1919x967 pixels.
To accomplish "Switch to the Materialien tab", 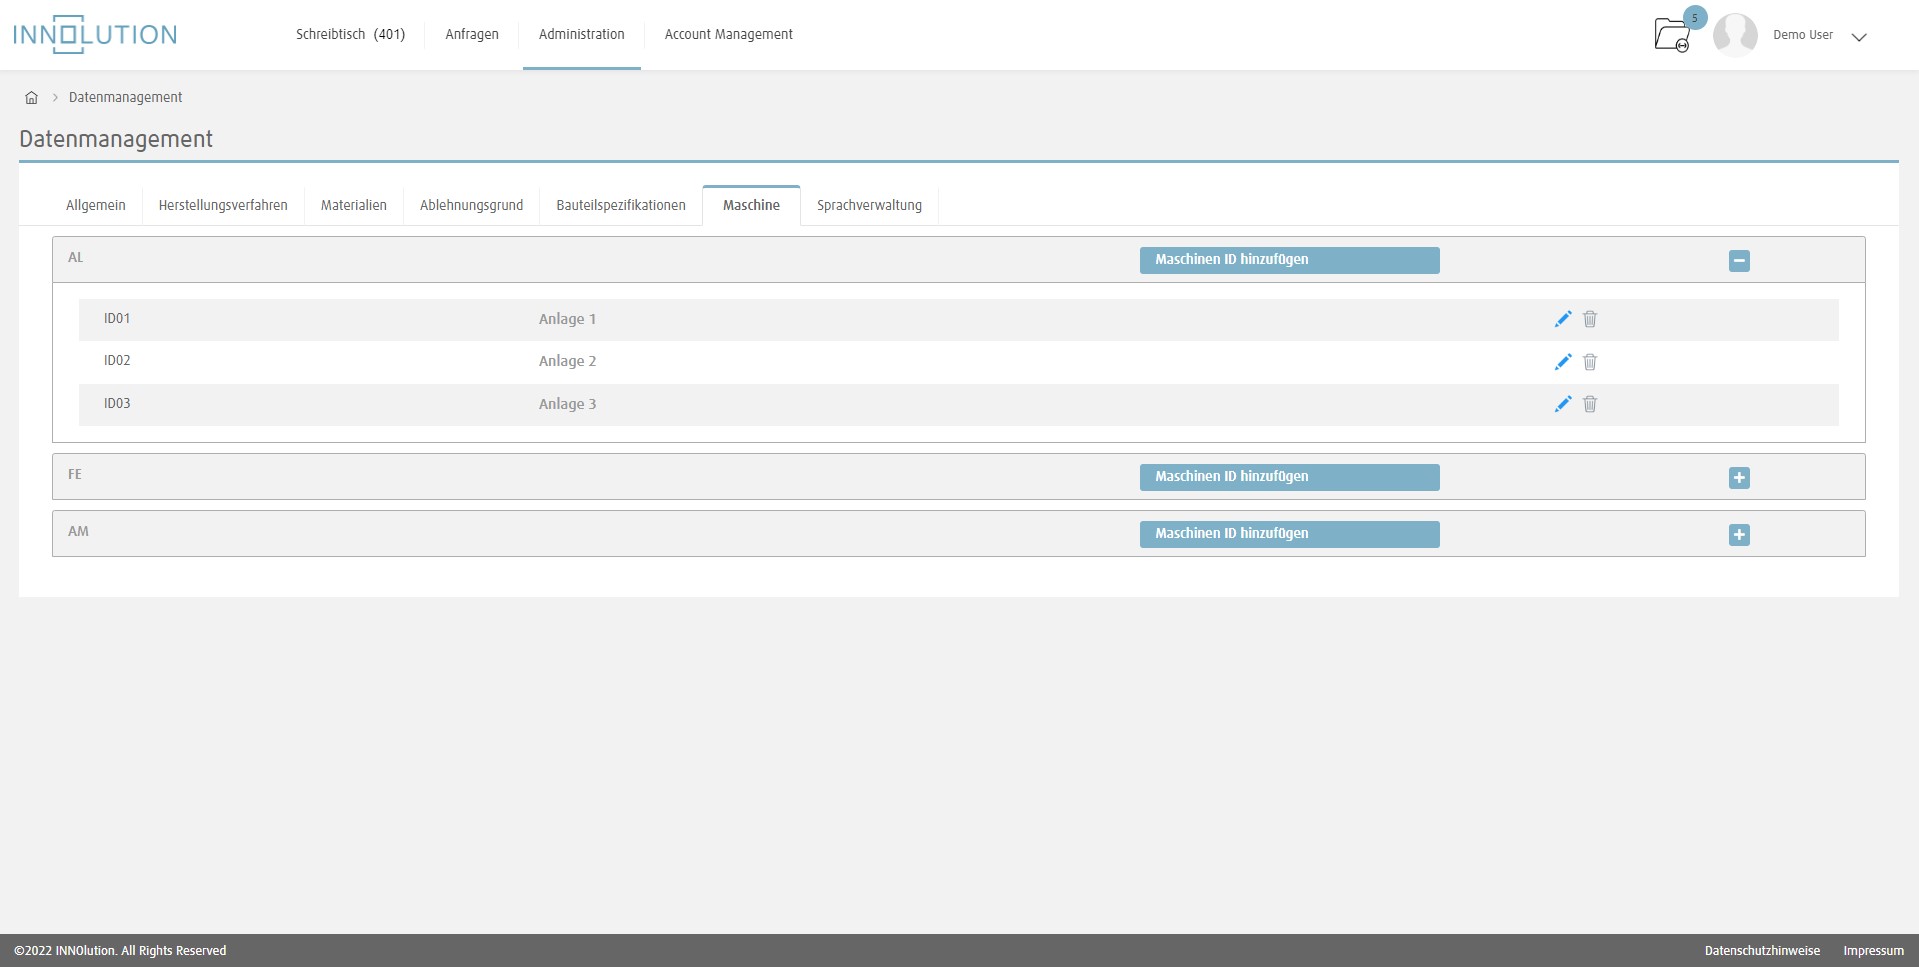I will [353, 205].
